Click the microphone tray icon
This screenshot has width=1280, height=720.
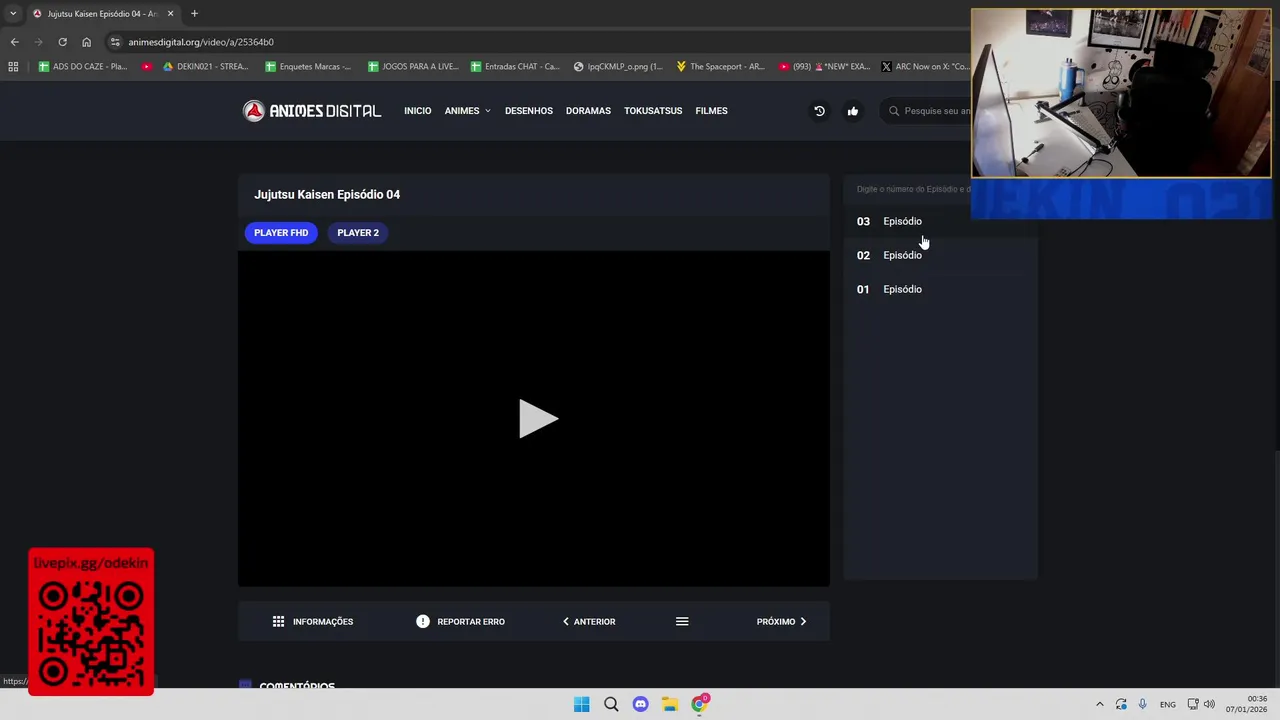1143,704
